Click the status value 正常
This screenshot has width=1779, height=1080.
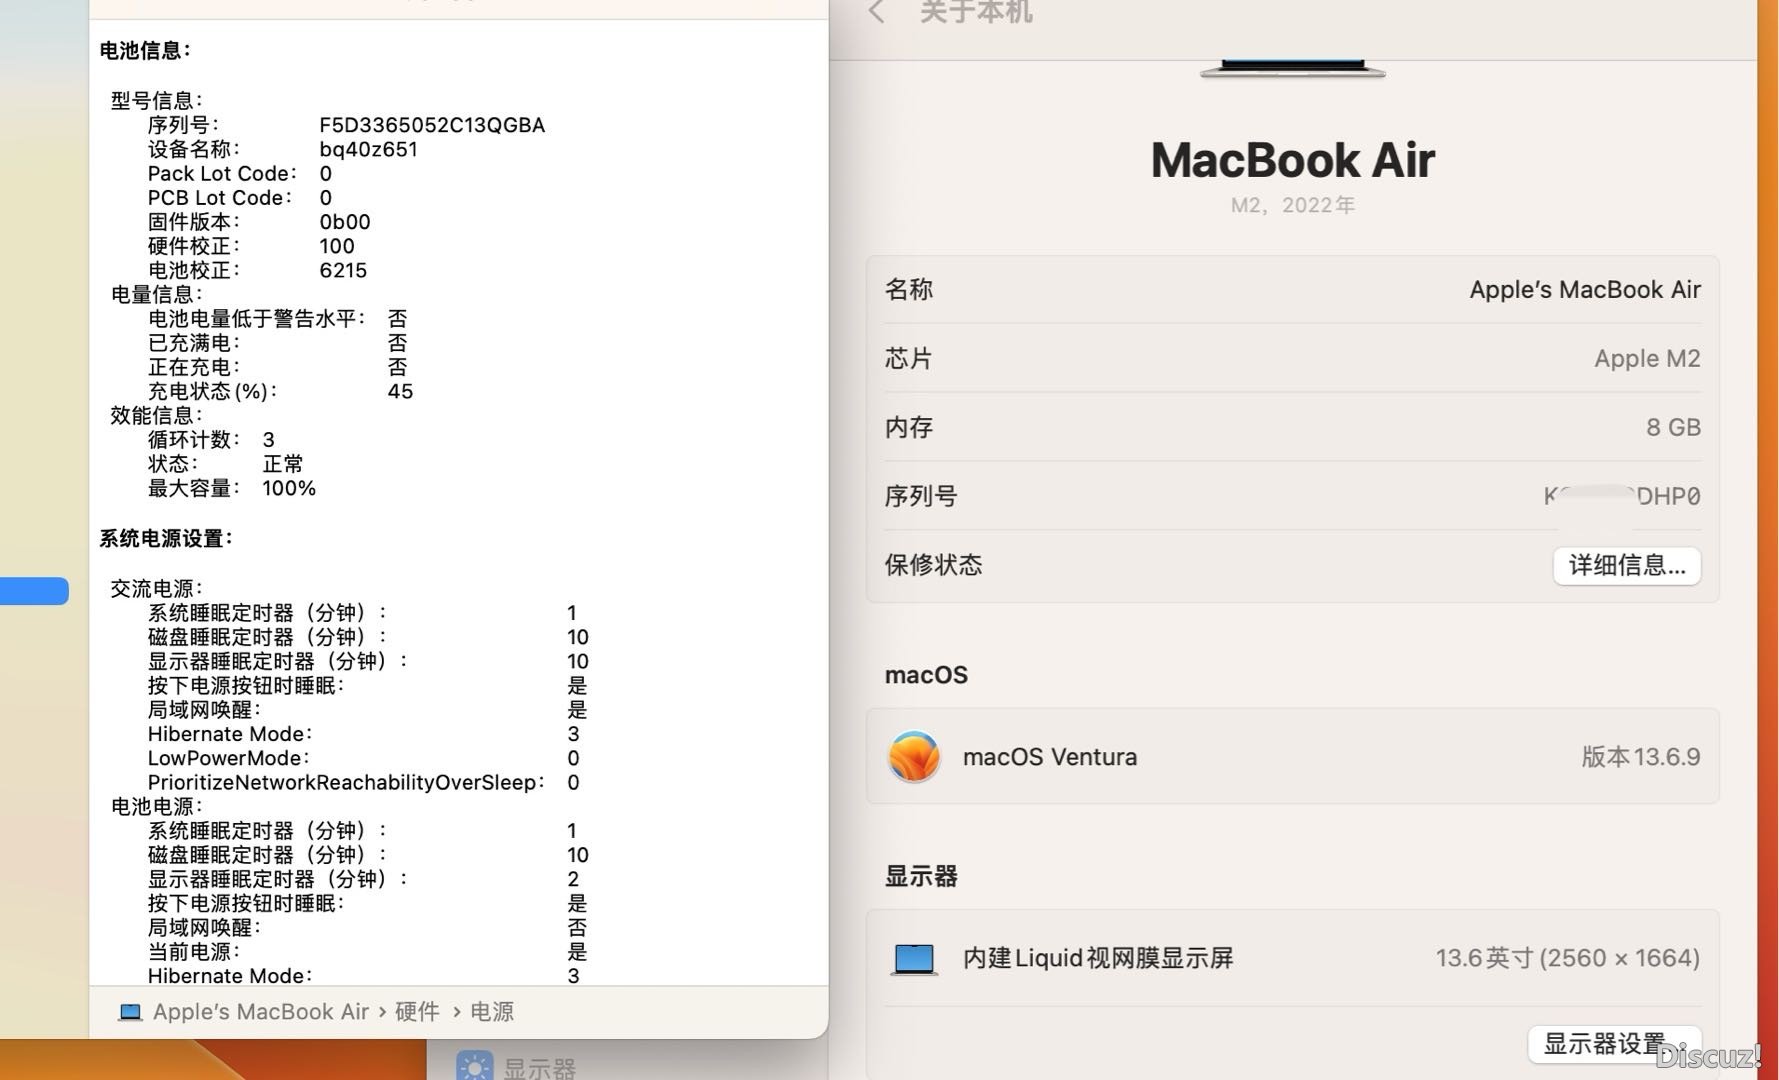point(283,464)
